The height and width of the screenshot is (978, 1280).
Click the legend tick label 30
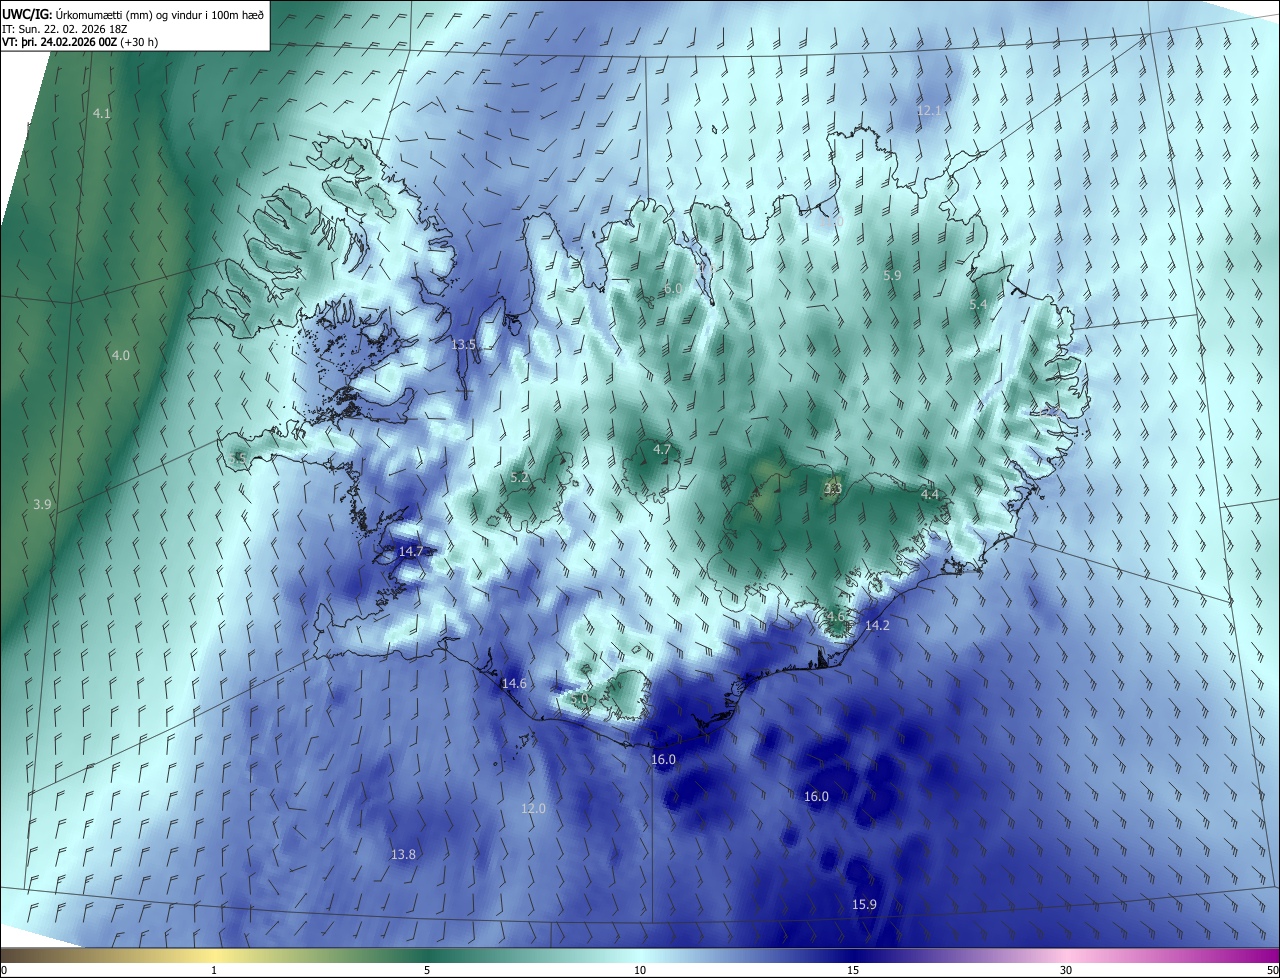pos(1066,971)
